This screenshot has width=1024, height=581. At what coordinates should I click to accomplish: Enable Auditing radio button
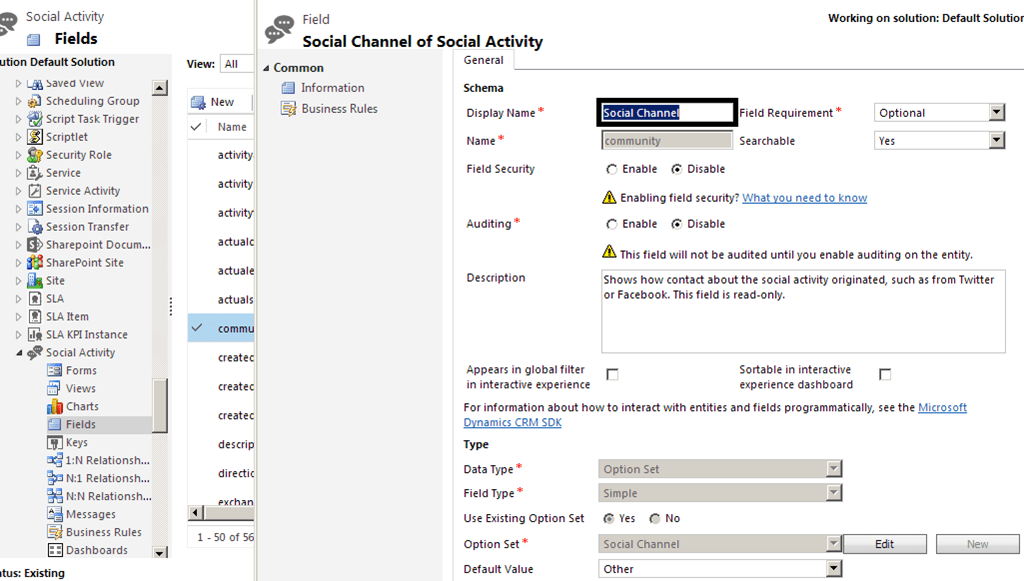(x=611, y=224)
